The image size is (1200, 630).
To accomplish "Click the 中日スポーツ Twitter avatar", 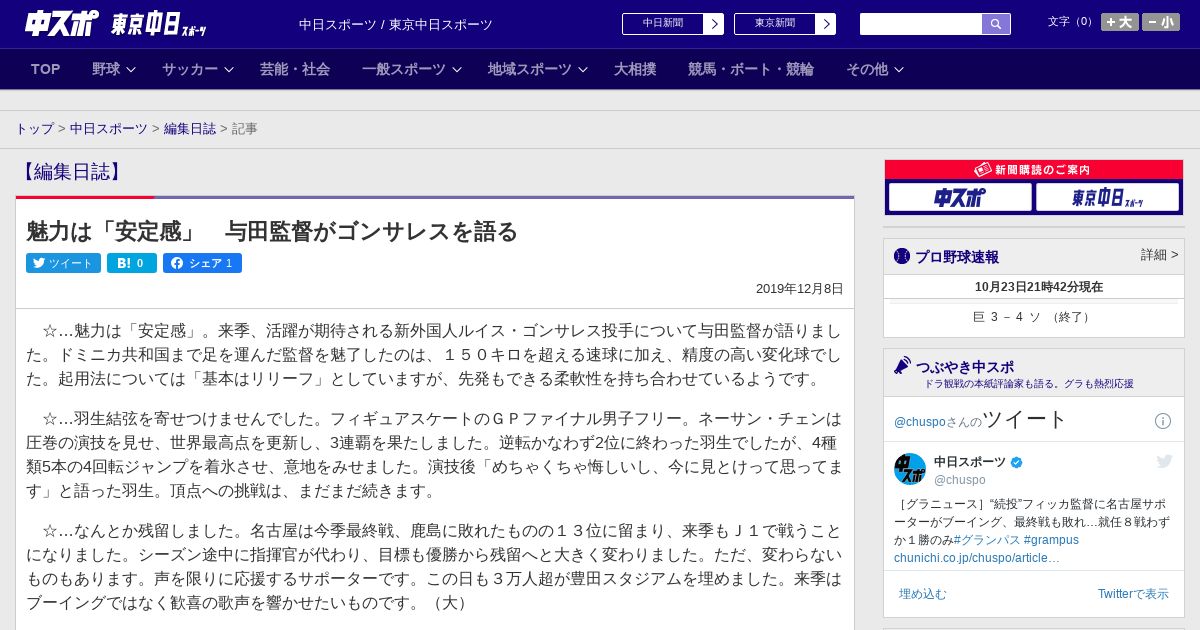I will coord(910,469).
